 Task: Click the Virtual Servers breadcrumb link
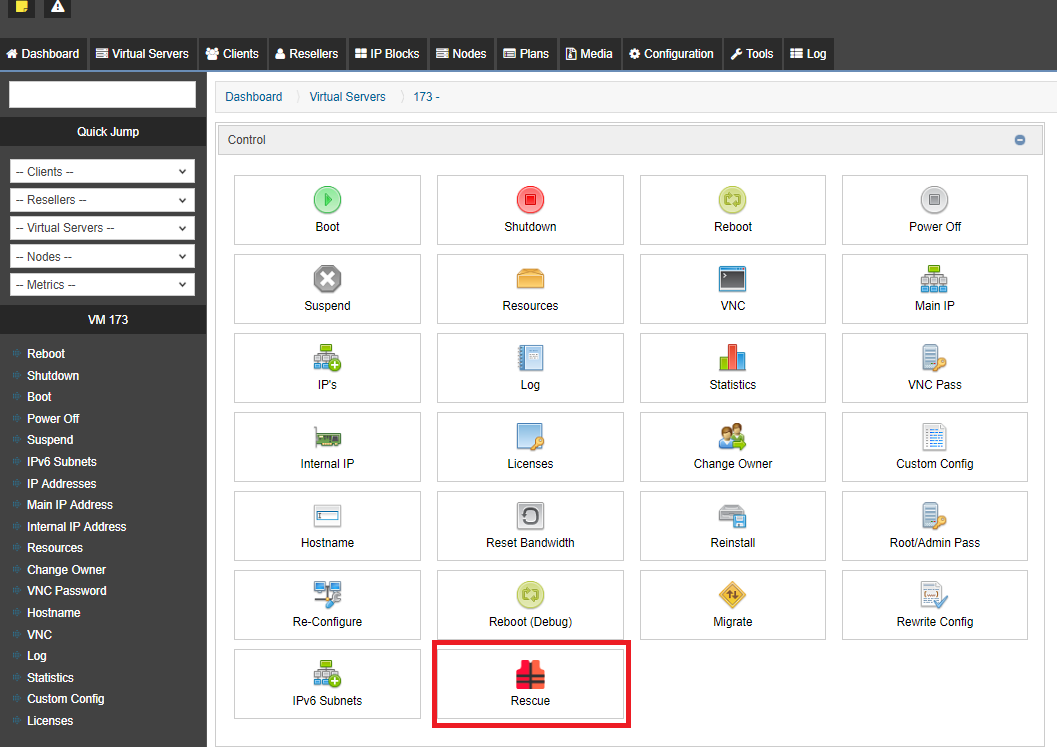[347, 97]
